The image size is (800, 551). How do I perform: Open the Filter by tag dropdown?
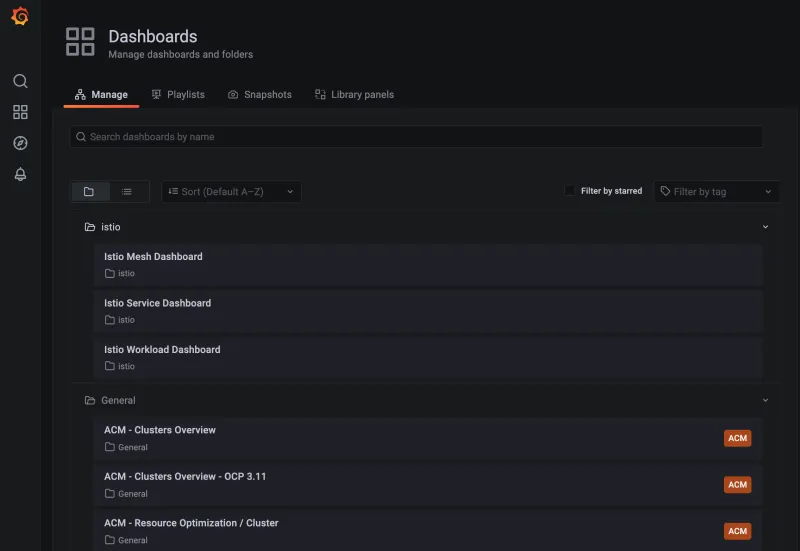tap(716, 192)
